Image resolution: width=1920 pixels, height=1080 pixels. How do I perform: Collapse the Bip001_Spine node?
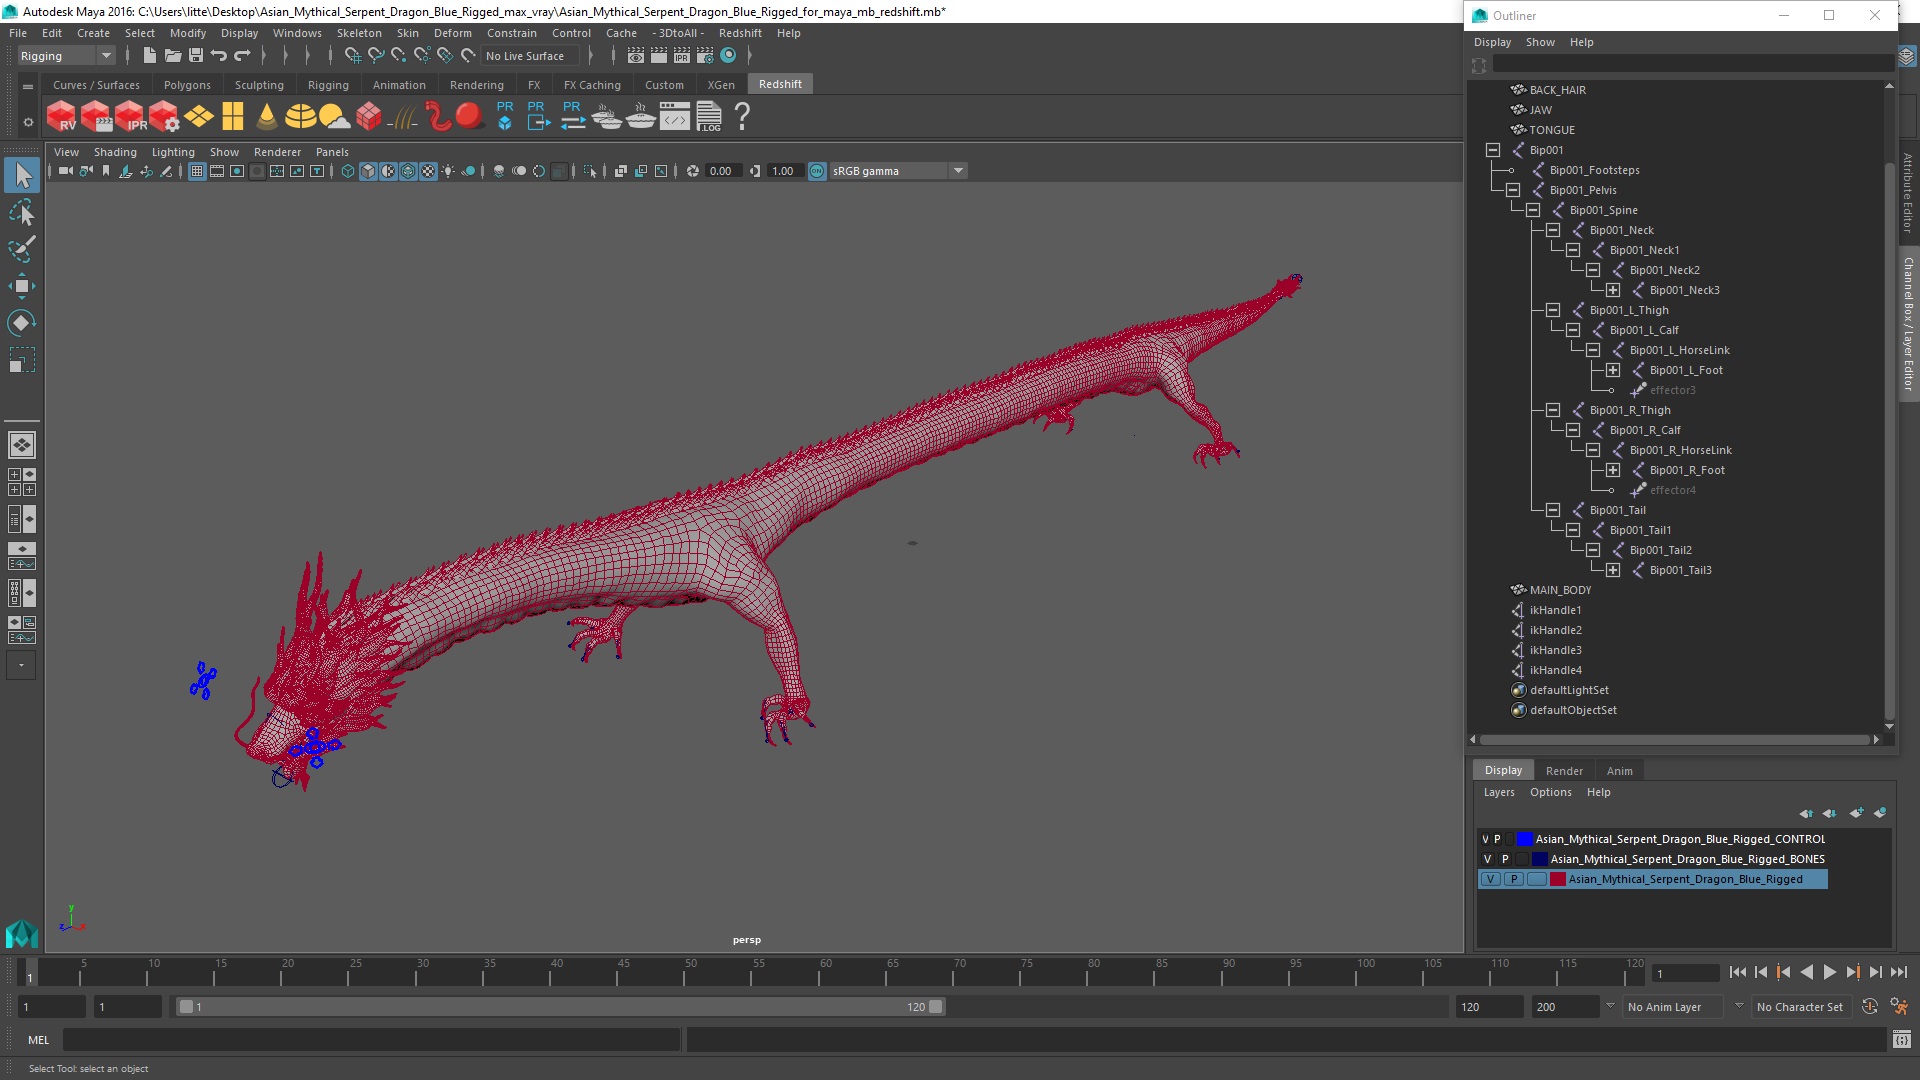point(1533,210)
